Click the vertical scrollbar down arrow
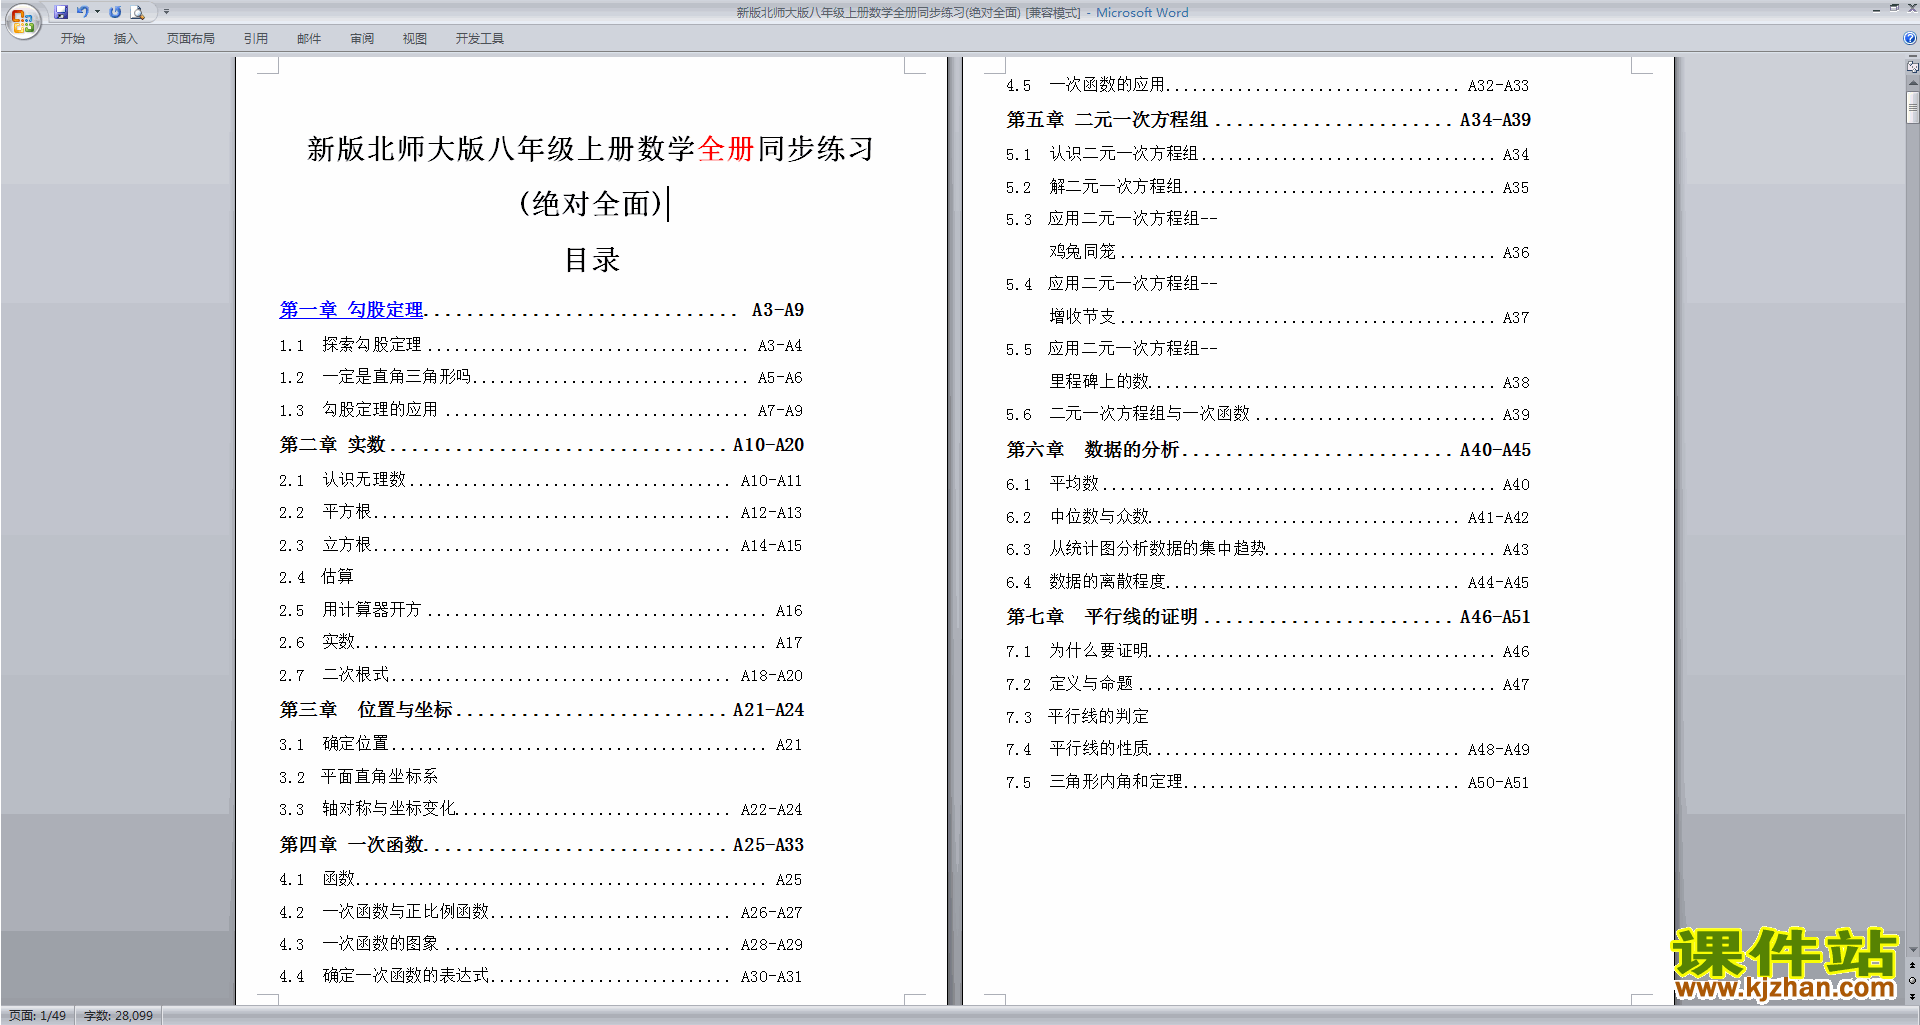The image size is (1920, 1025). coord(1912,950)
